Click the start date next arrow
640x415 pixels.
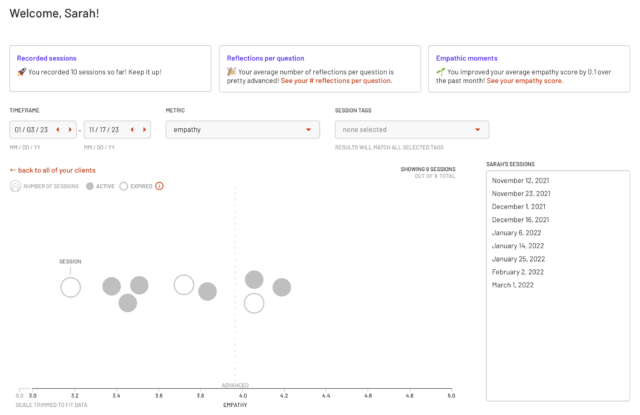(69, 129)
